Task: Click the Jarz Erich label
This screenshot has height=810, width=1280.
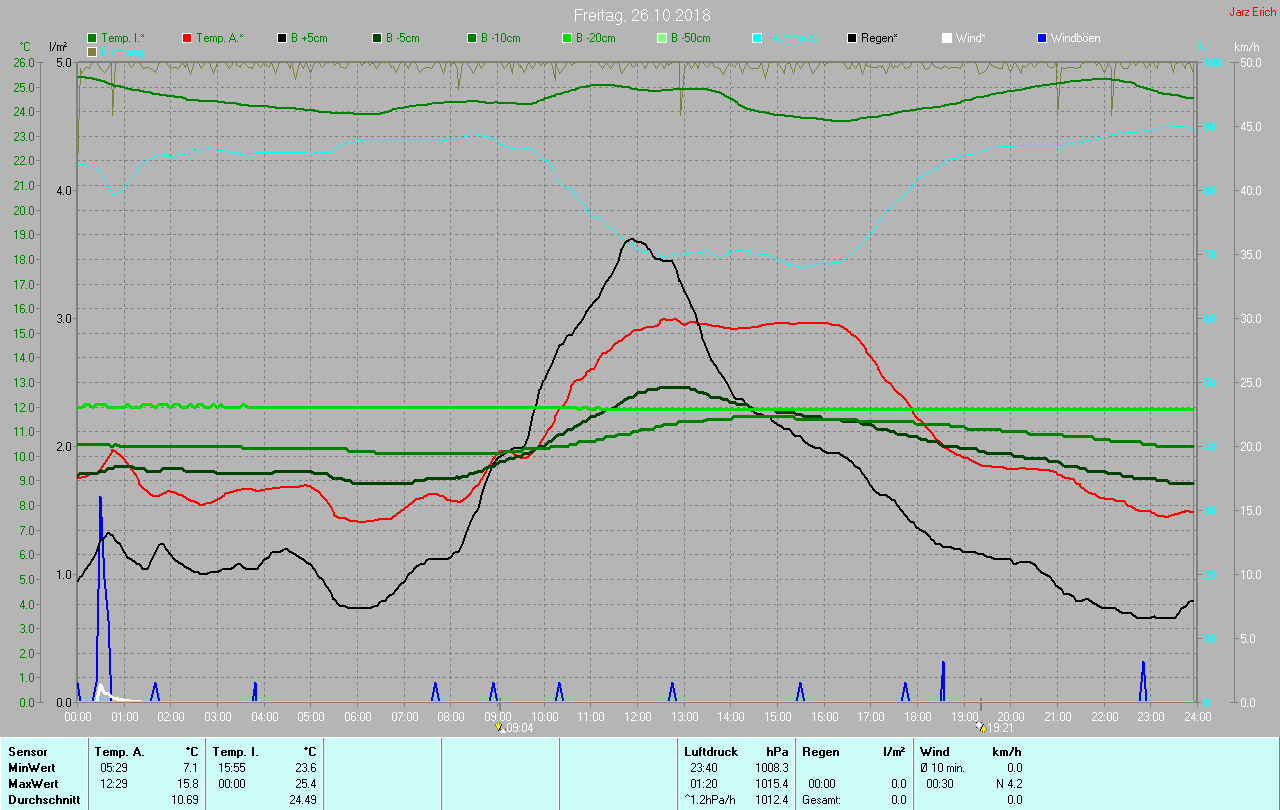Action: point(1252,12)
